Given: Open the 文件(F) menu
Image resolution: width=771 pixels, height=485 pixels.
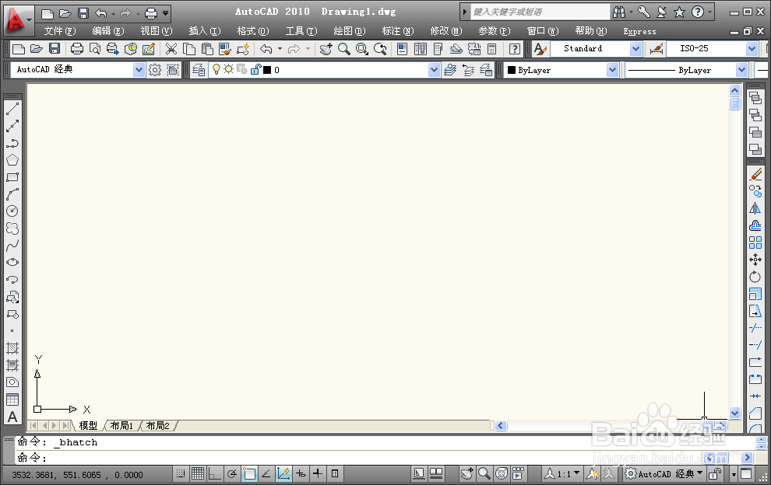Looking at the screenshot, I should [59, 31].
